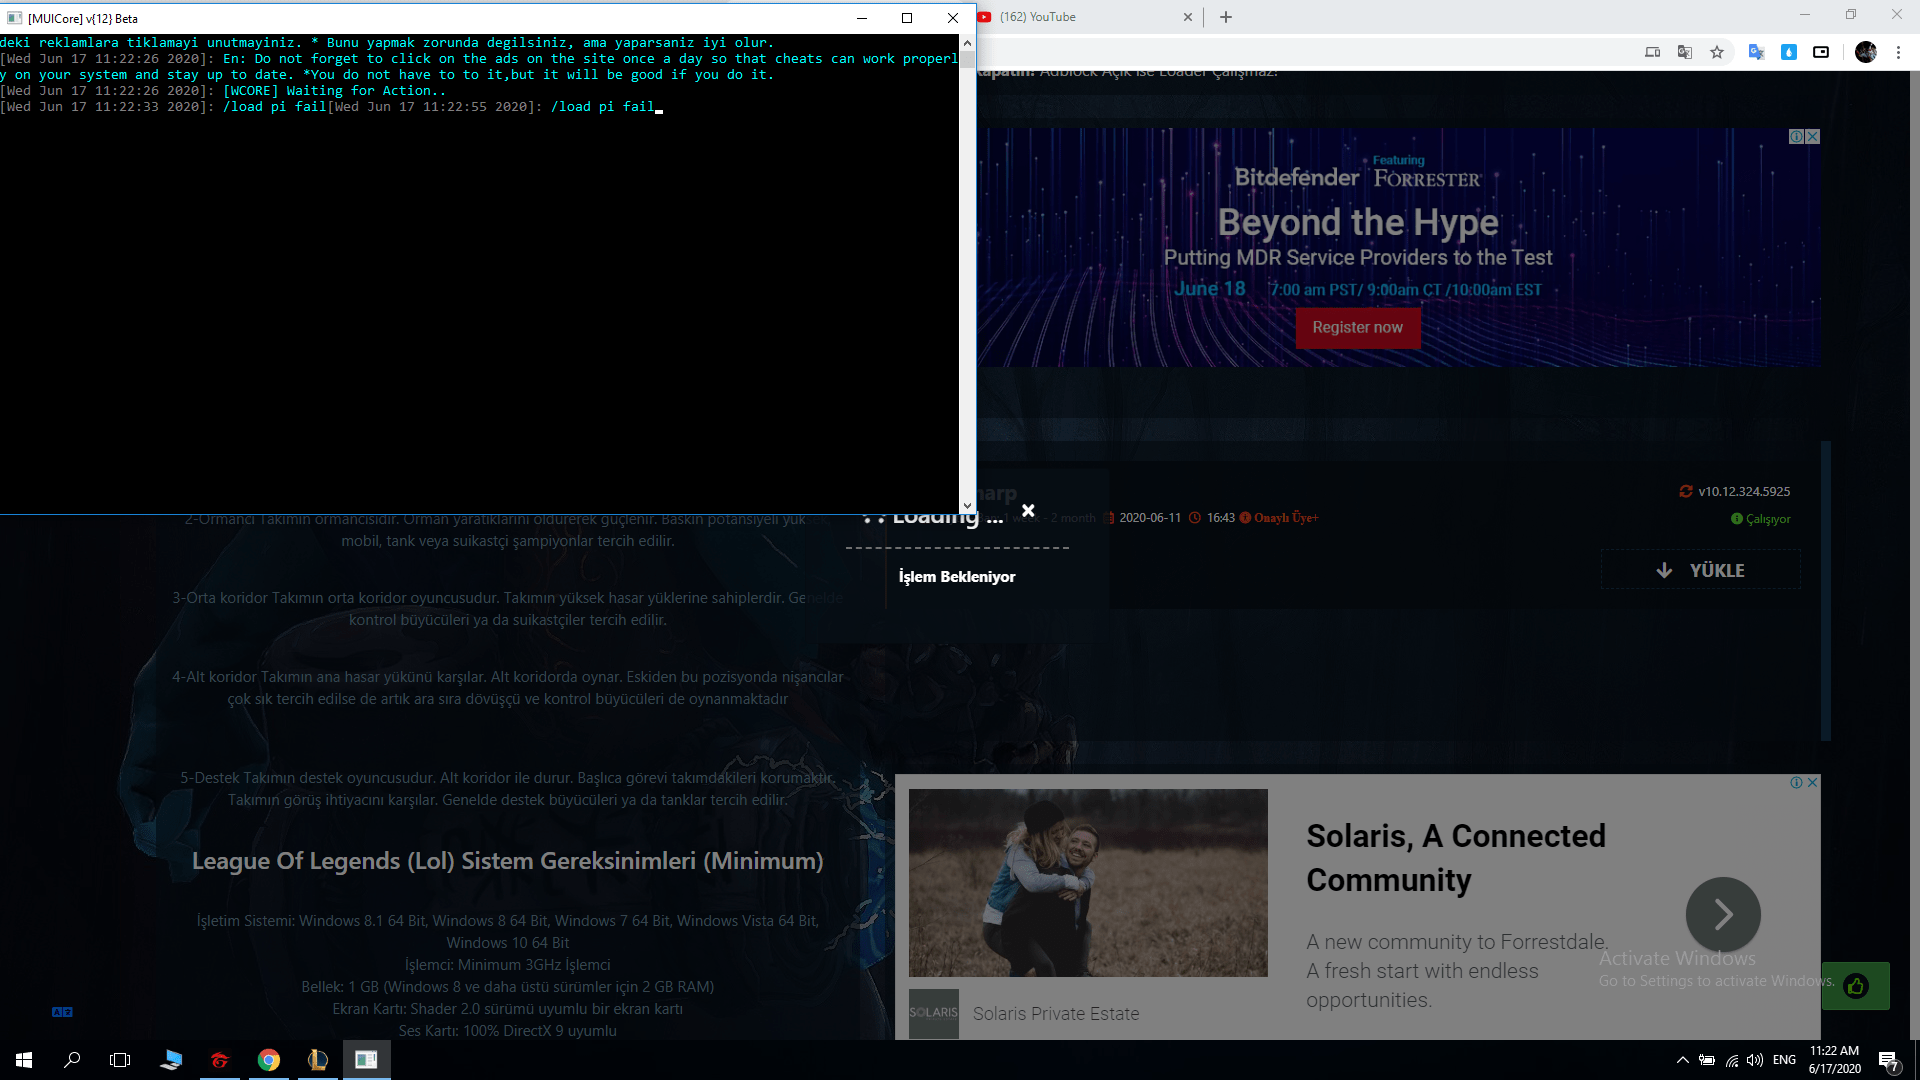Open the volume tray icon
Image resolution: width=1920 pixels, height=1080 pixels.
(1755, 1060)
